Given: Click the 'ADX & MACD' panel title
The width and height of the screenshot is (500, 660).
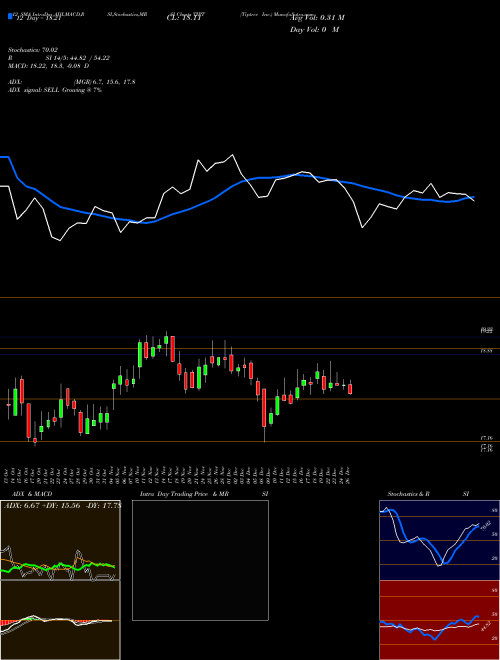Looking at the screenshot, I should (32, 494).
